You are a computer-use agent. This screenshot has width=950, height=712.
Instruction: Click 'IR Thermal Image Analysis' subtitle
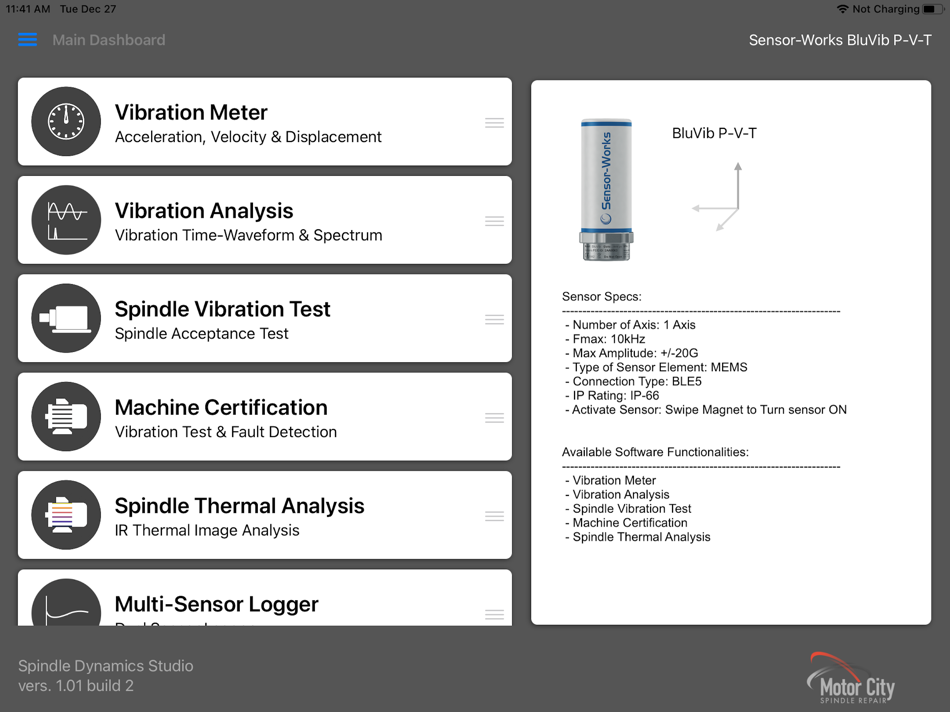[207, 530]
